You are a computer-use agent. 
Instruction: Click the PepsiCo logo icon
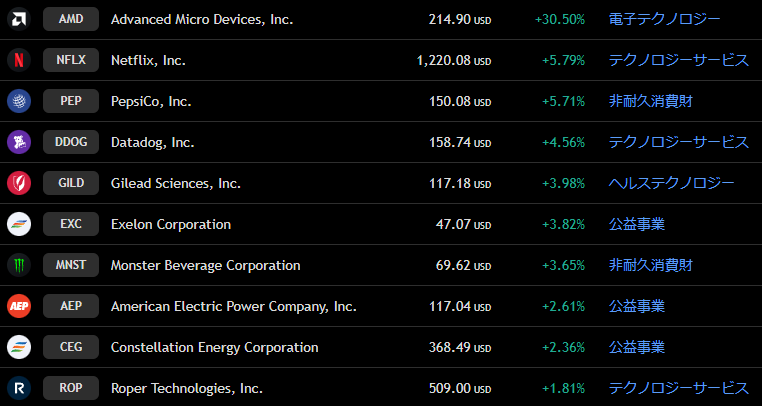[19, 101]
